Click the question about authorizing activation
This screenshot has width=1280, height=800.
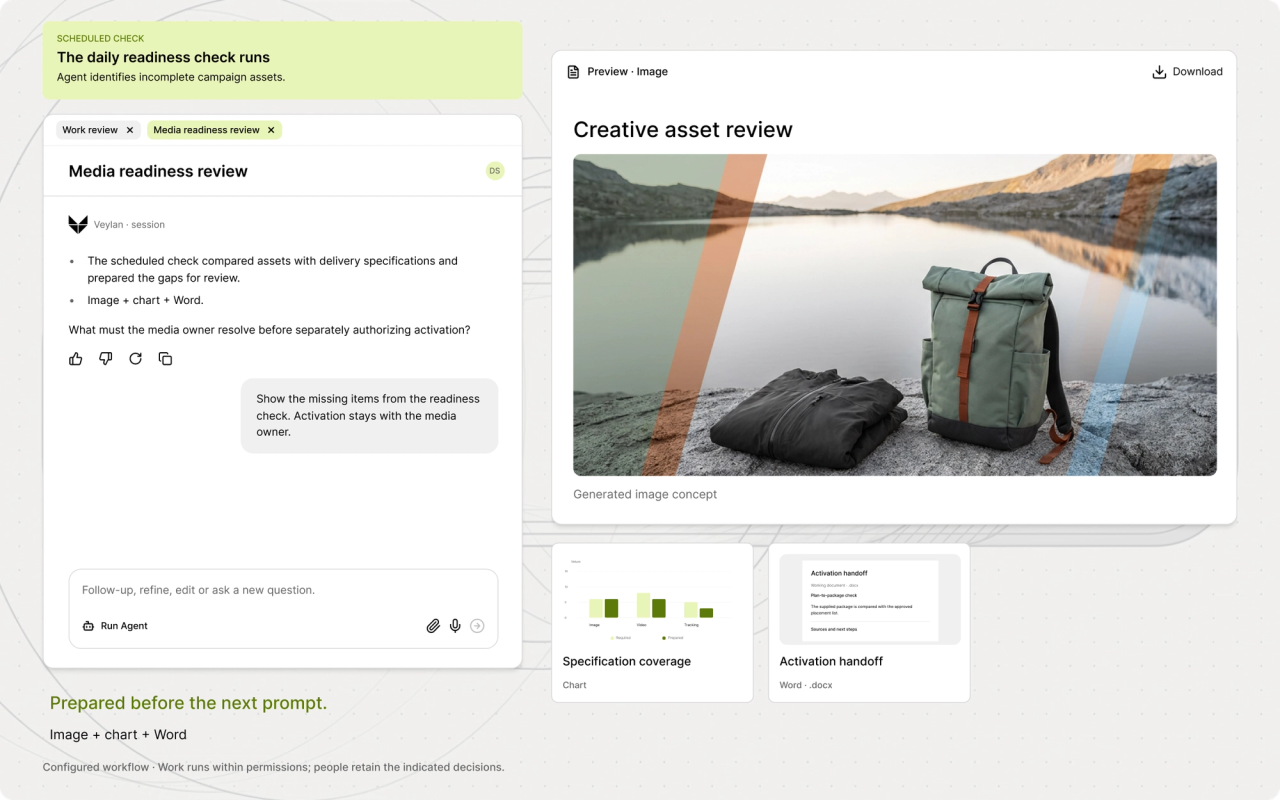click(269, 330)
